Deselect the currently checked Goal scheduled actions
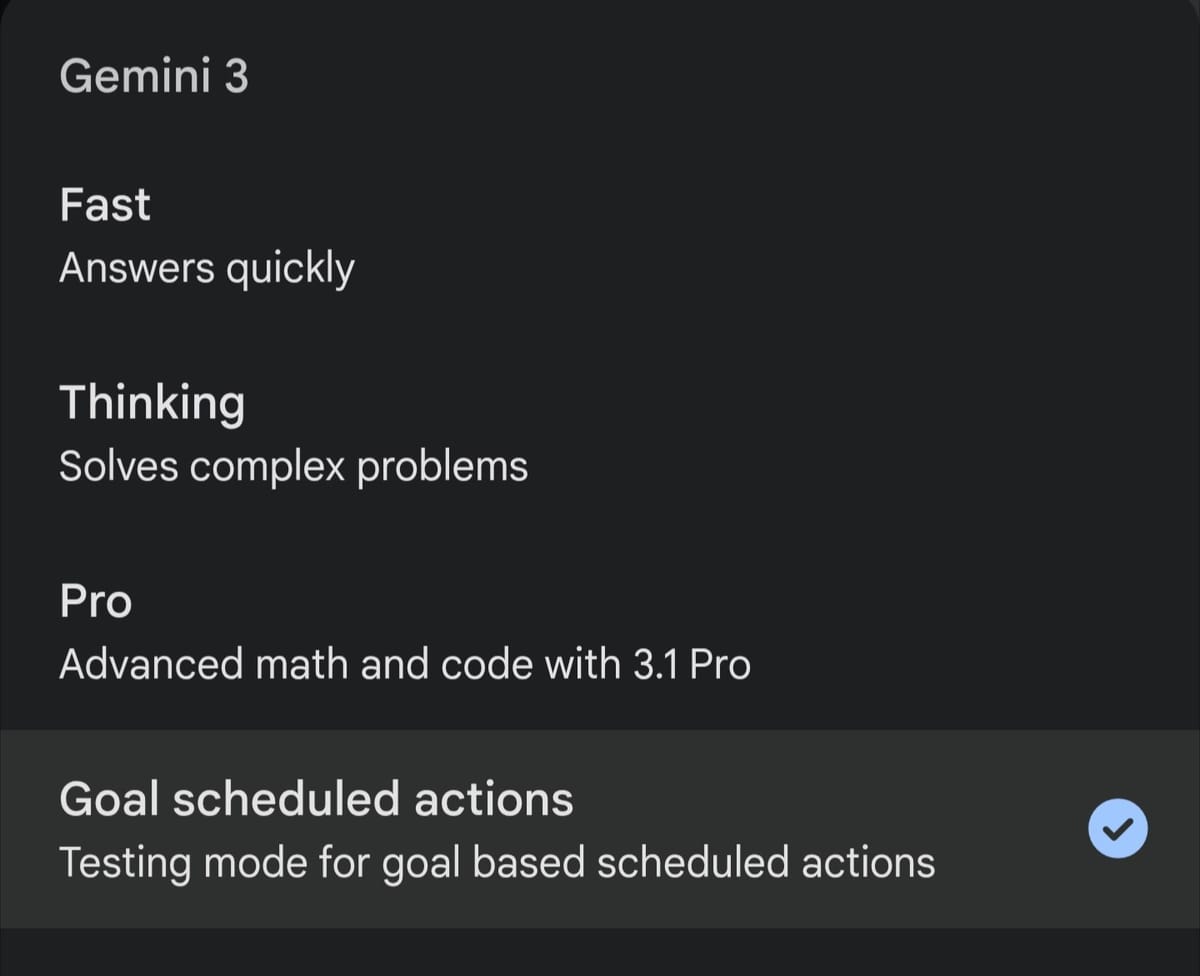The height and width of the screenshot is (976, 1200). pos(1118,828)
